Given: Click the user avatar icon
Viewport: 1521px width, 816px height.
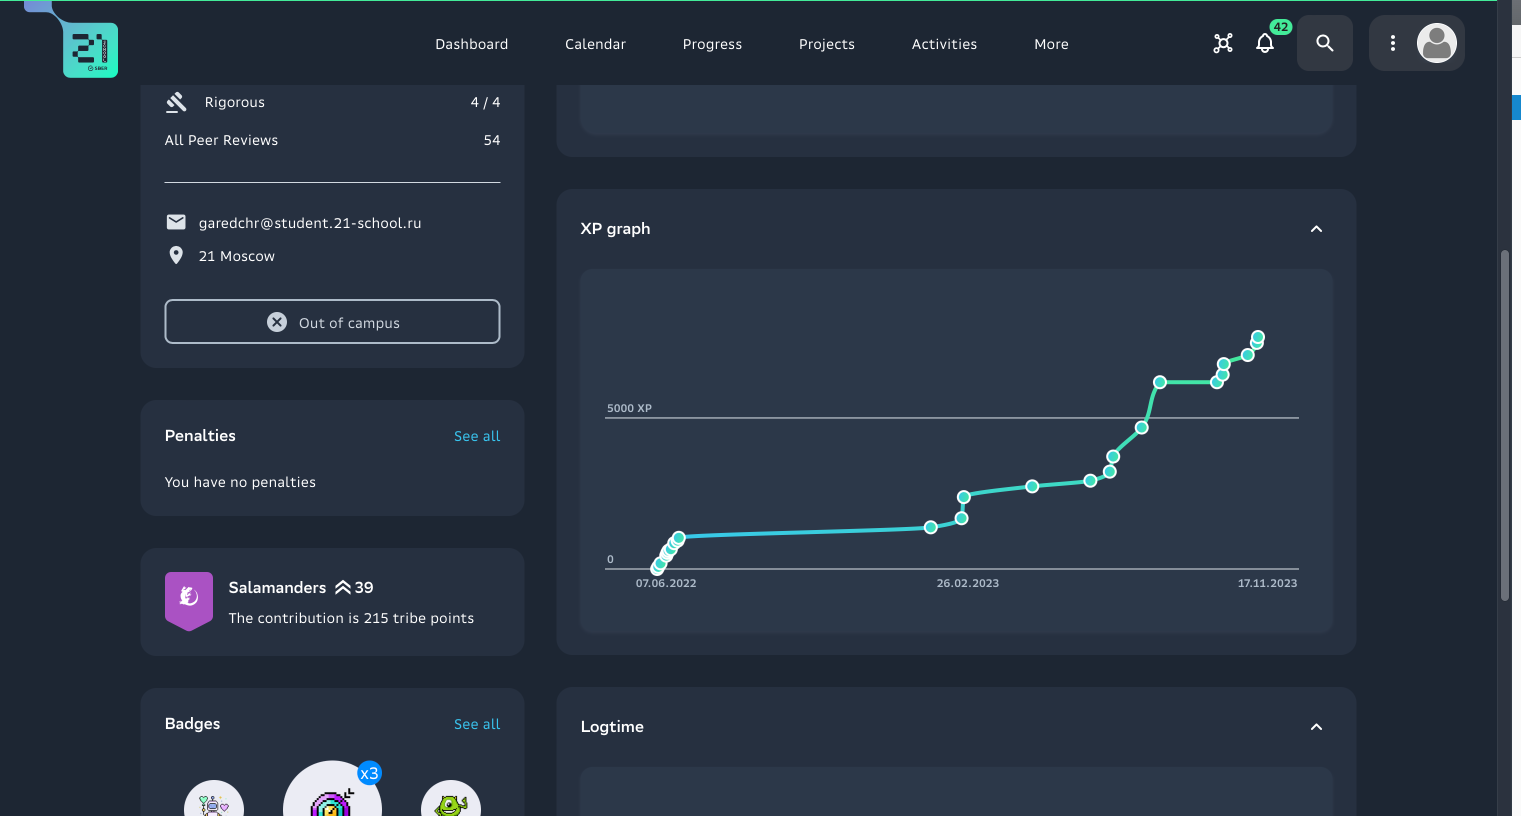Looking at the screenshot, I should click(1437, 44).
